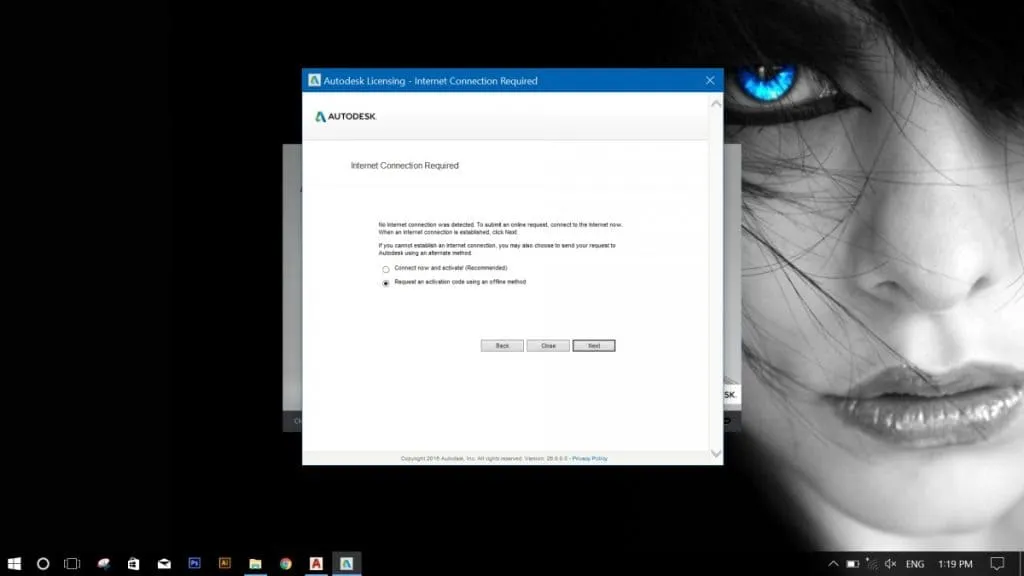
Task: Open File Explorer from the taskbar
Action: coord(255,564)
